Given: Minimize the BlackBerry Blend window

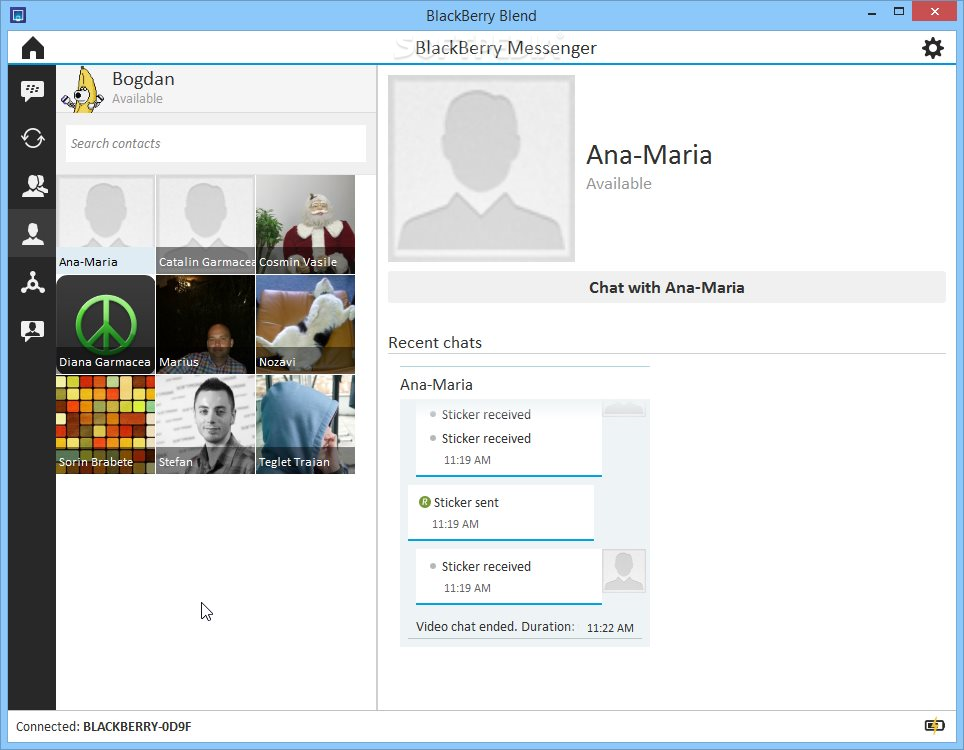Looking at the screenshot, I should [x=872, y=12].
